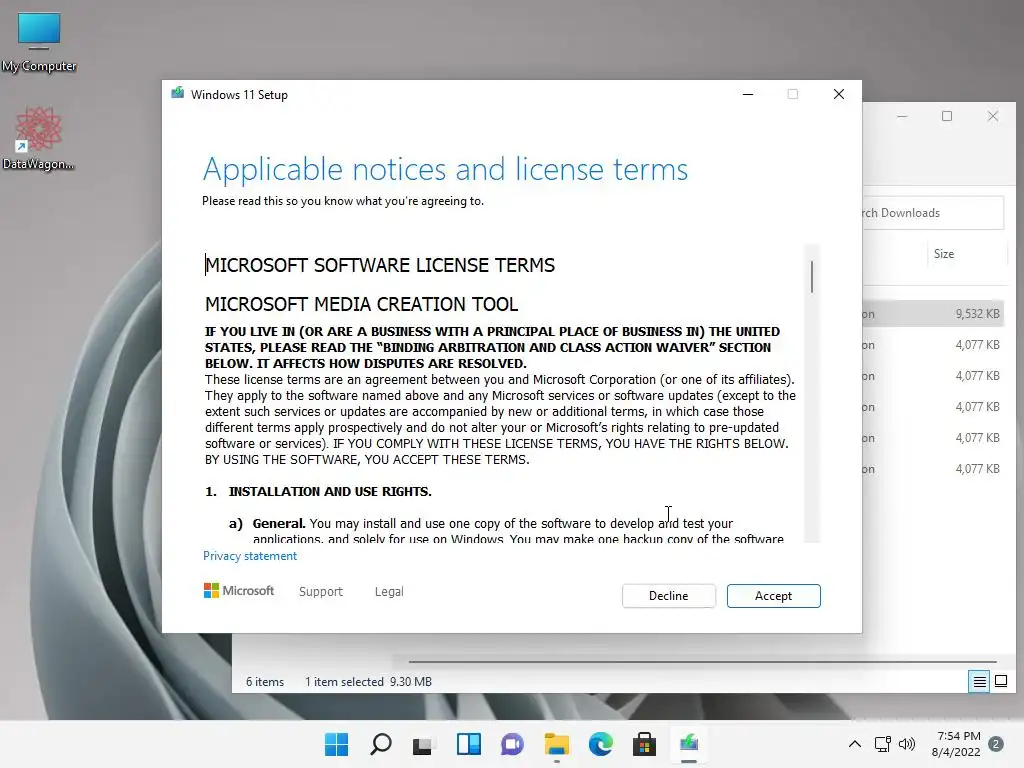Open the volume tray icon
The width and height of the screenshot is (1024, 768).
click(906, 744)
